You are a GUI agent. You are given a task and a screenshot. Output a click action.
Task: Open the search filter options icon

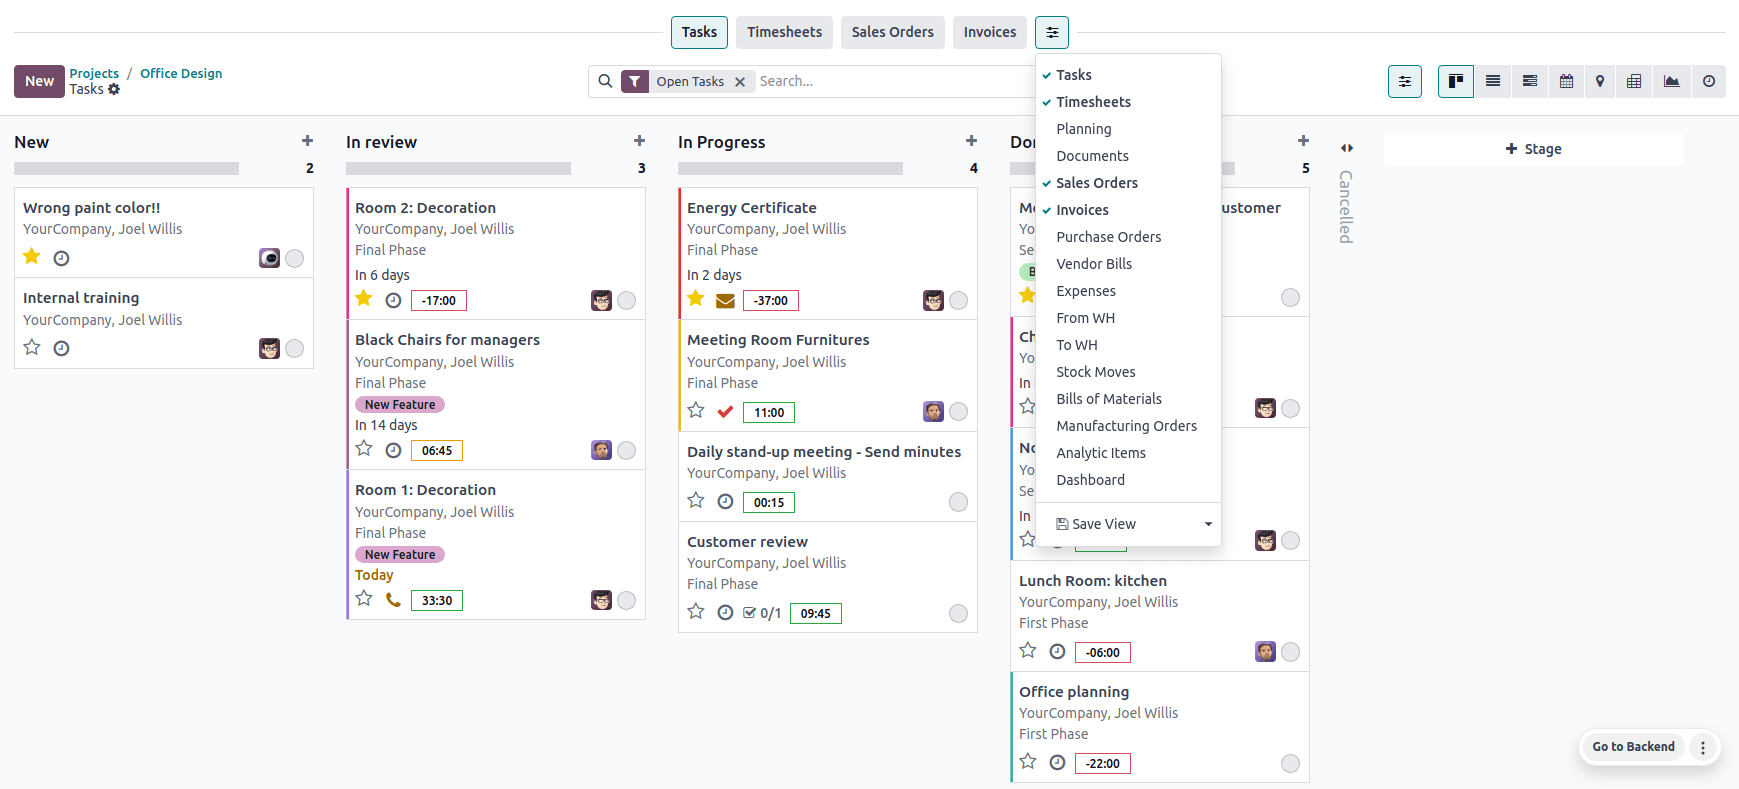(x=634, y=81)
